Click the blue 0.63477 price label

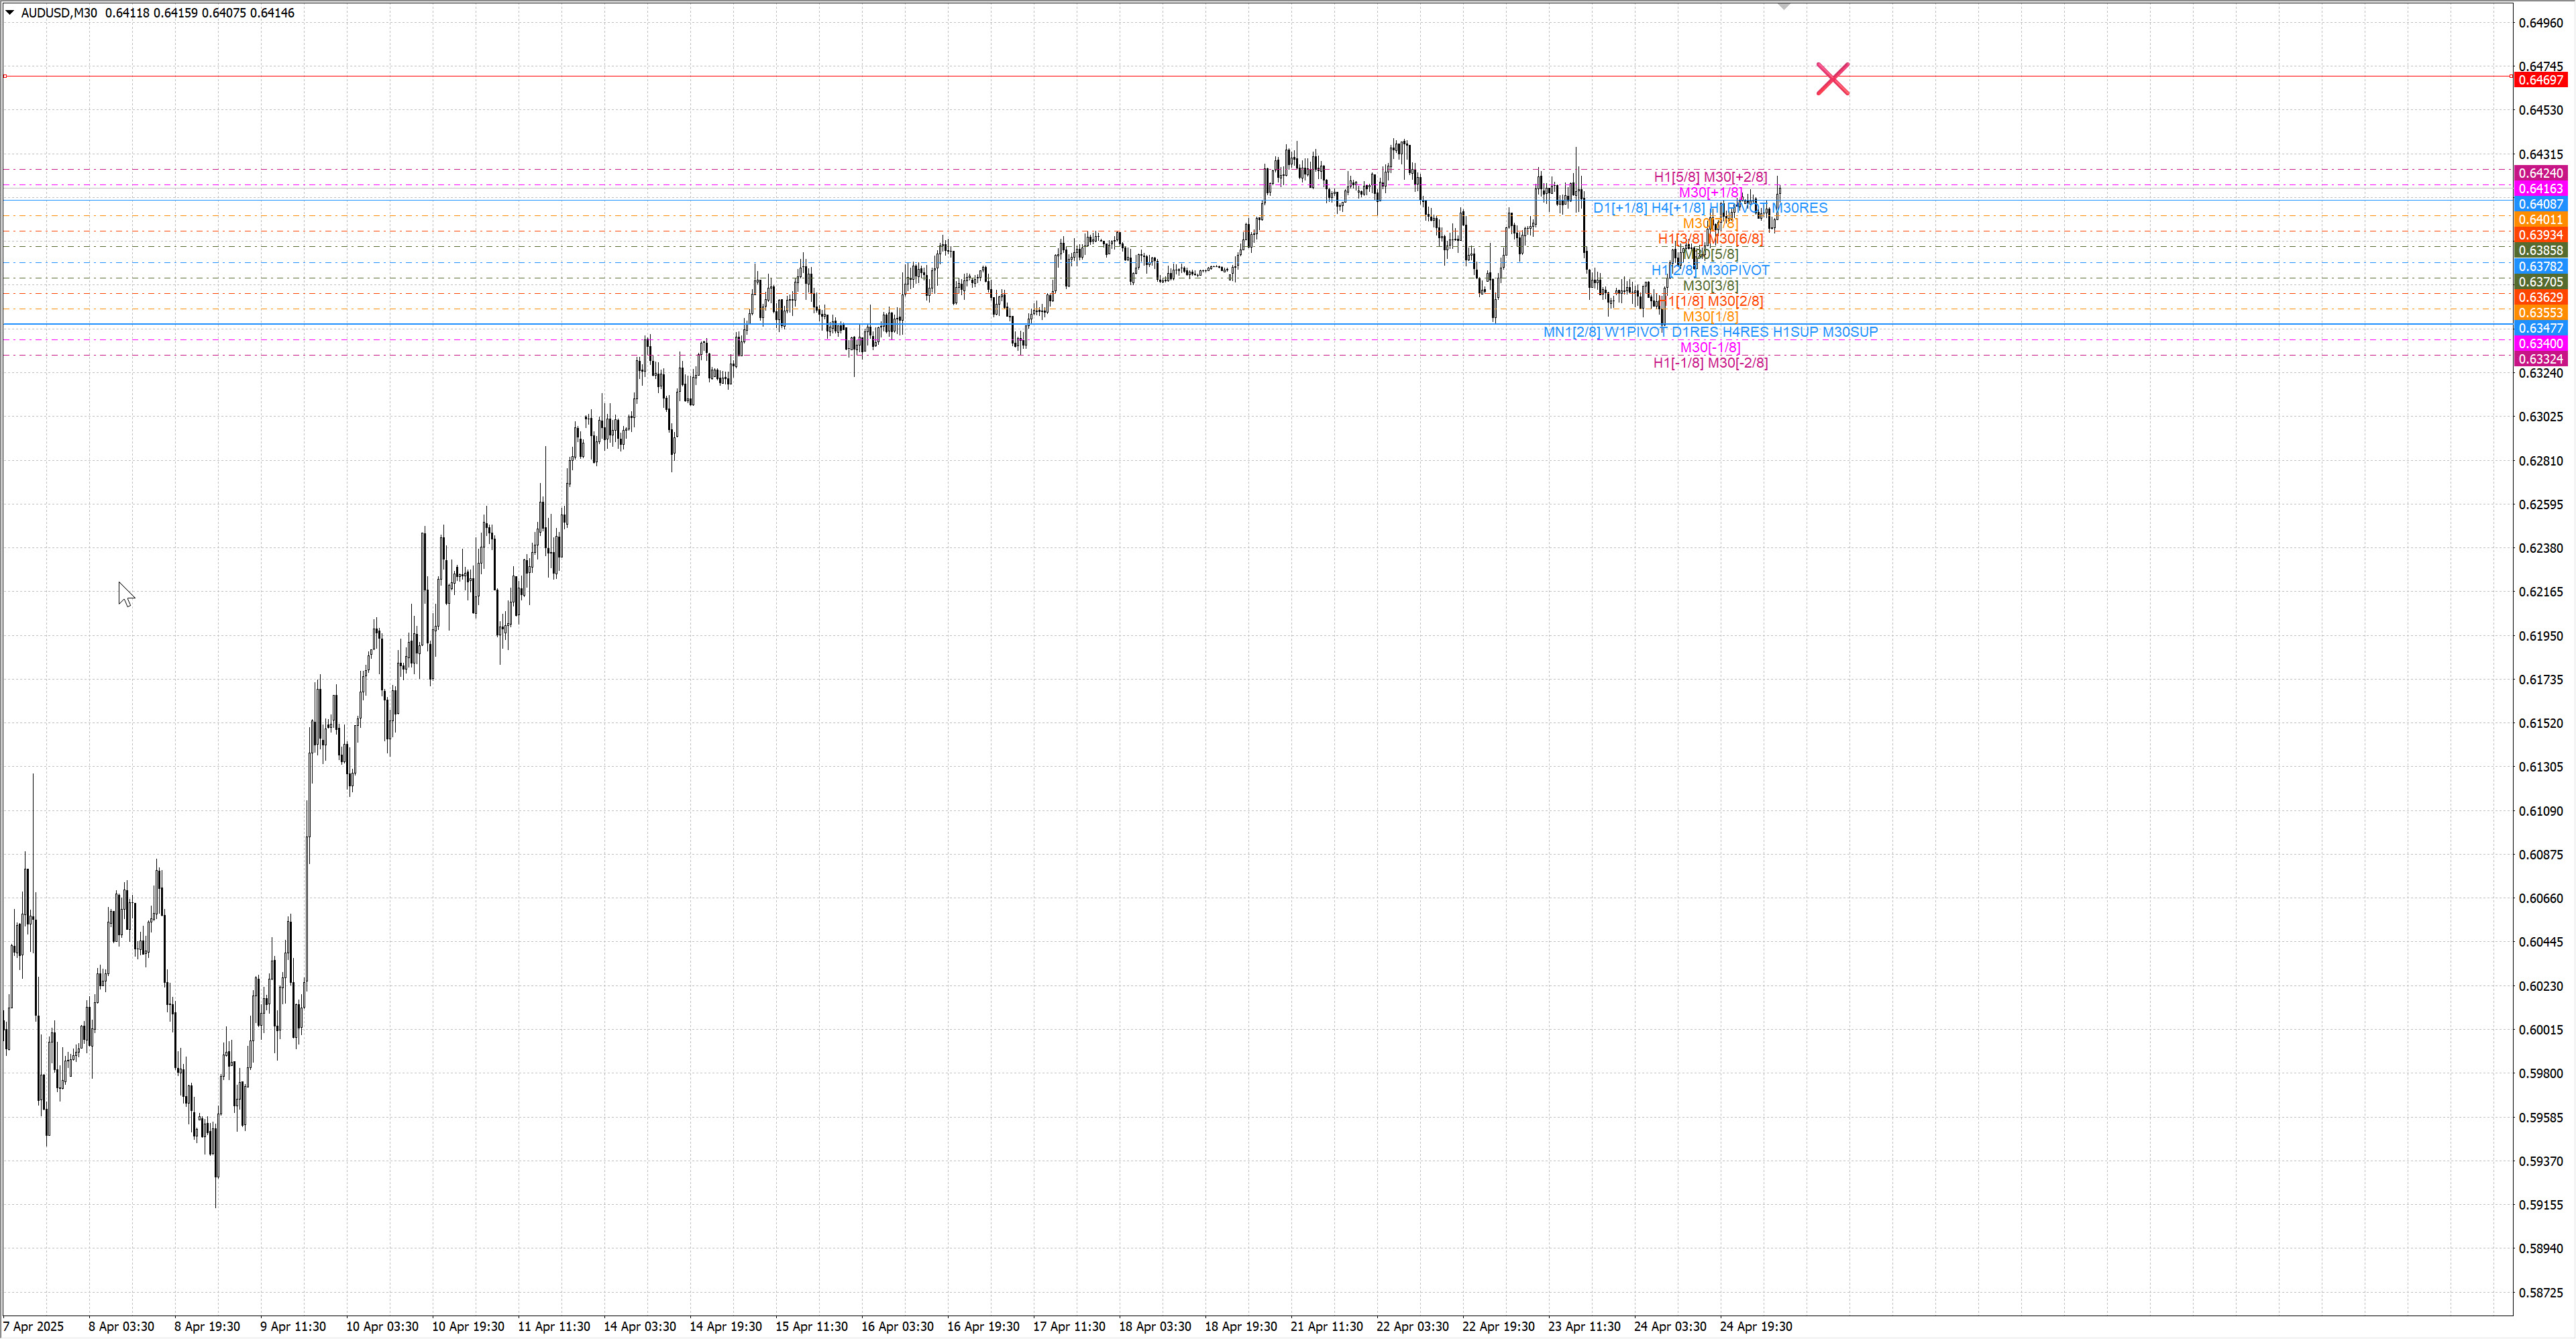(x=2540, y=328)
